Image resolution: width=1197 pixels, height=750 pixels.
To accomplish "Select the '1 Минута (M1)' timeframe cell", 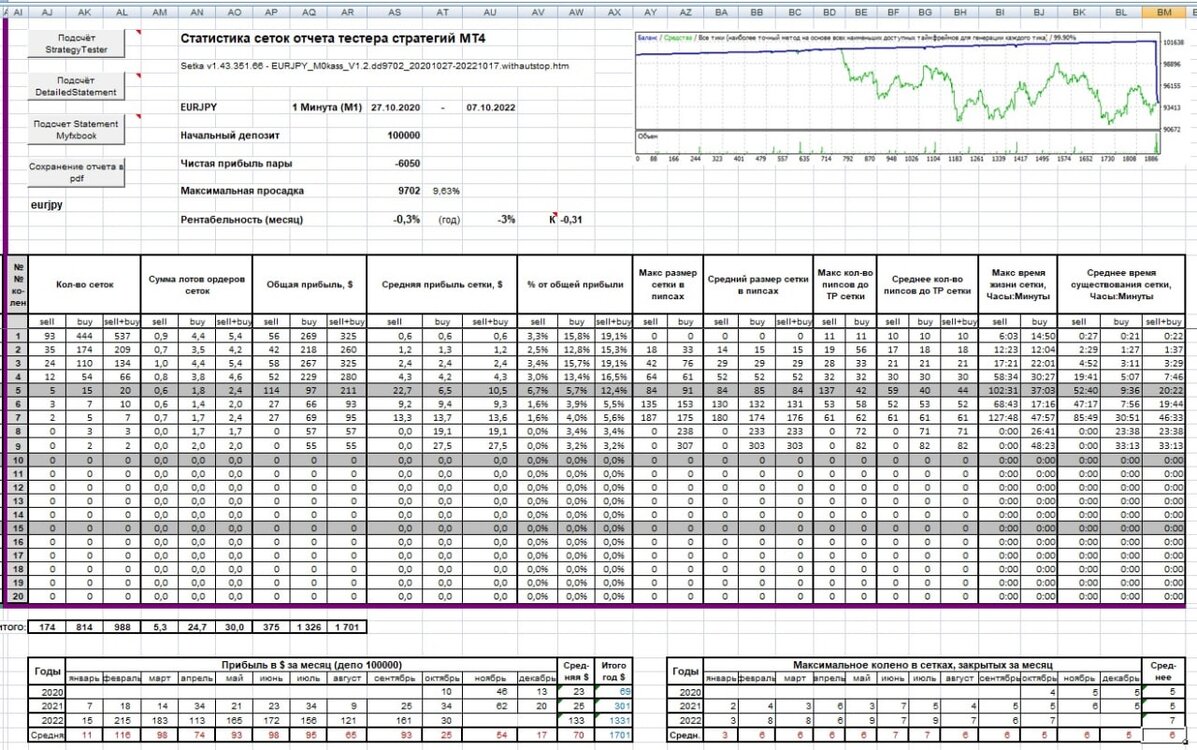I will 327,108.
